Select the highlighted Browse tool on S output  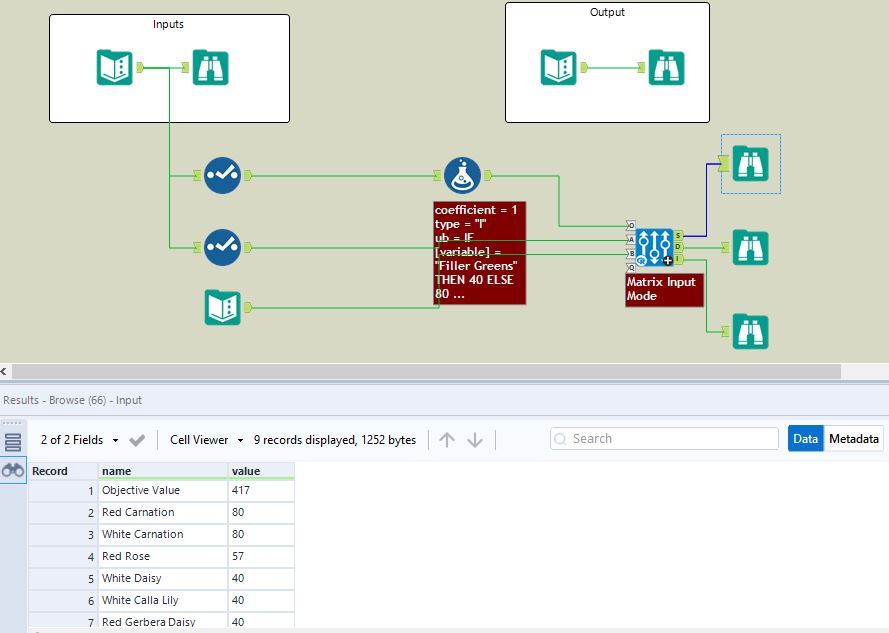750,164
